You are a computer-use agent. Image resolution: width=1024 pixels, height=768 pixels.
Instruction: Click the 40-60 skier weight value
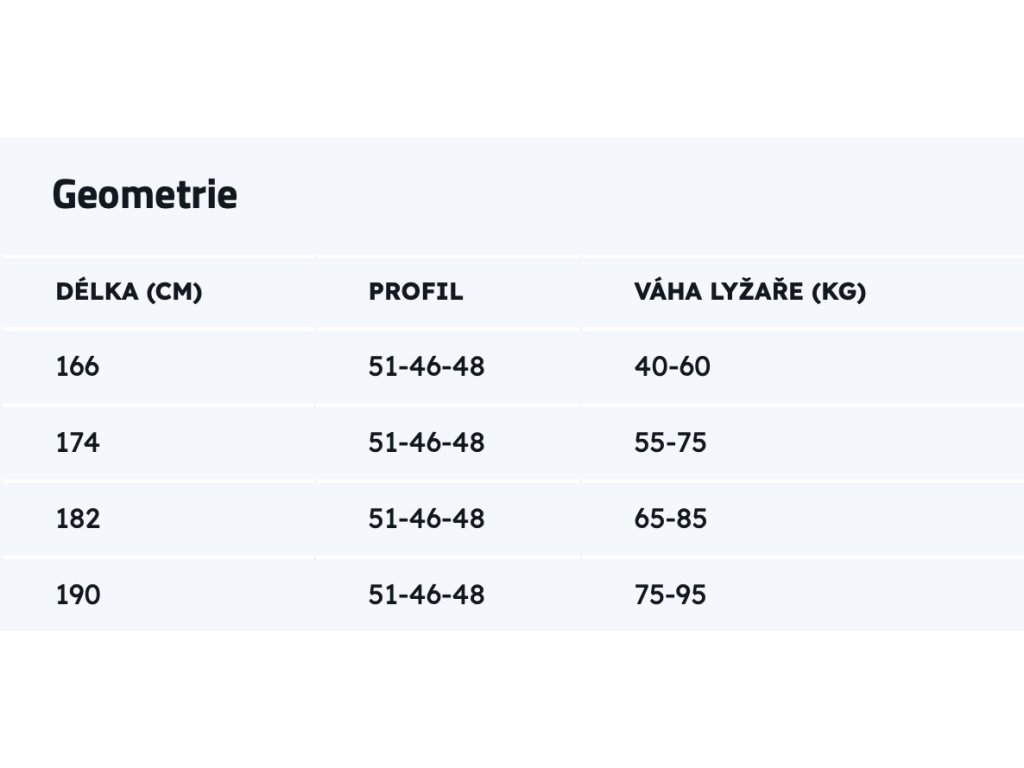pos(672,366)
